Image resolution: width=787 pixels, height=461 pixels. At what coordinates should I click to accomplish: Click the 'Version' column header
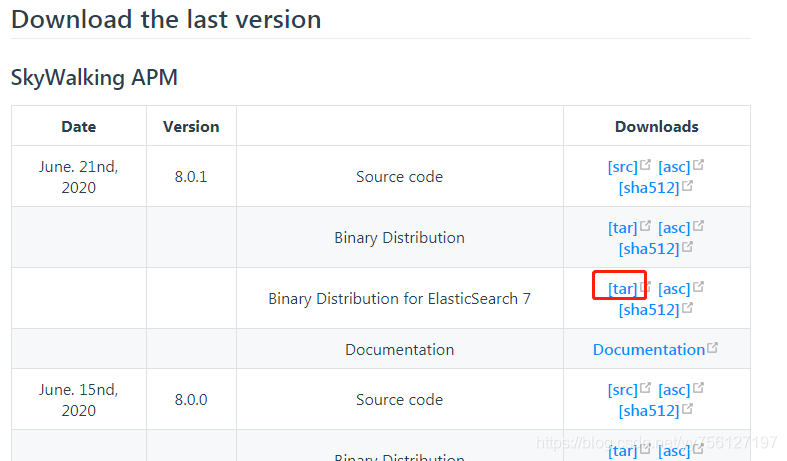[x=191, y=127]
